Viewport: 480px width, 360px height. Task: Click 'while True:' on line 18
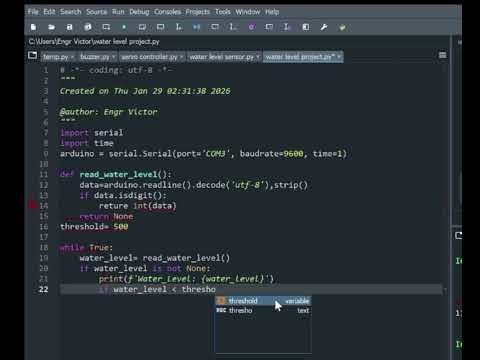click(x=86, y=248)
